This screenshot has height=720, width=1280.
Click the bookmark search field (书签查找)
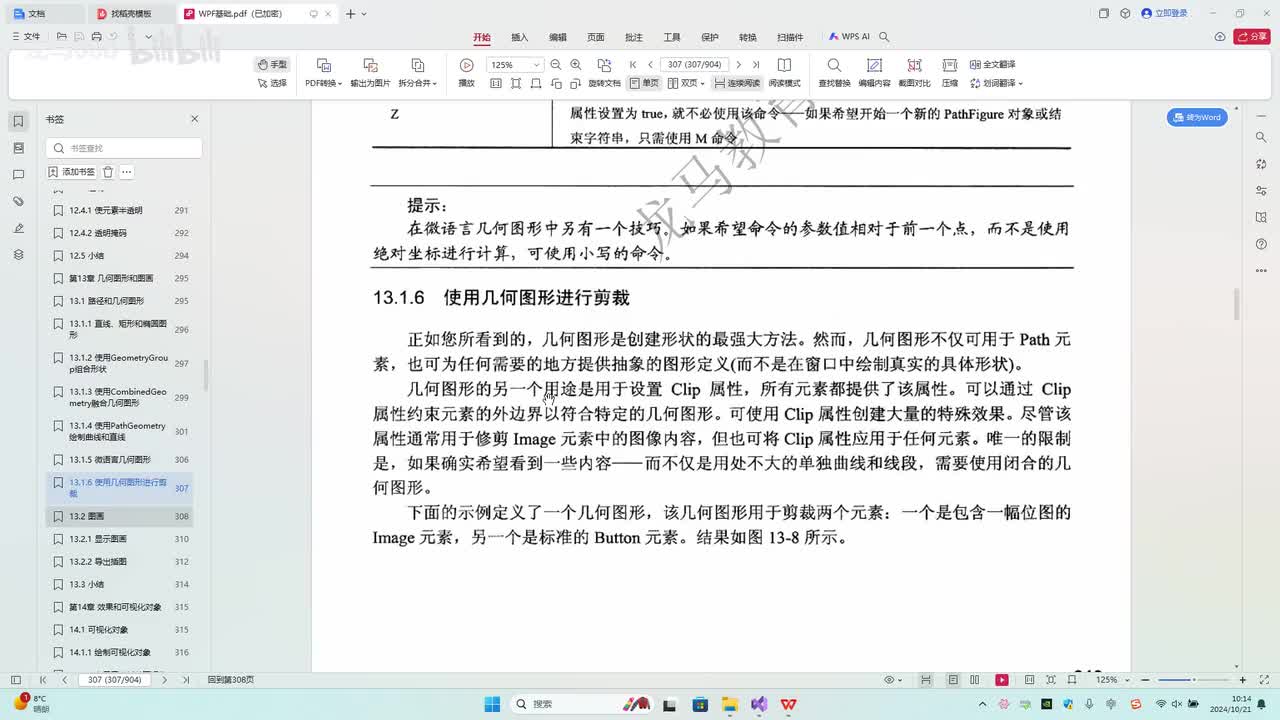click(x=124, y=148)
